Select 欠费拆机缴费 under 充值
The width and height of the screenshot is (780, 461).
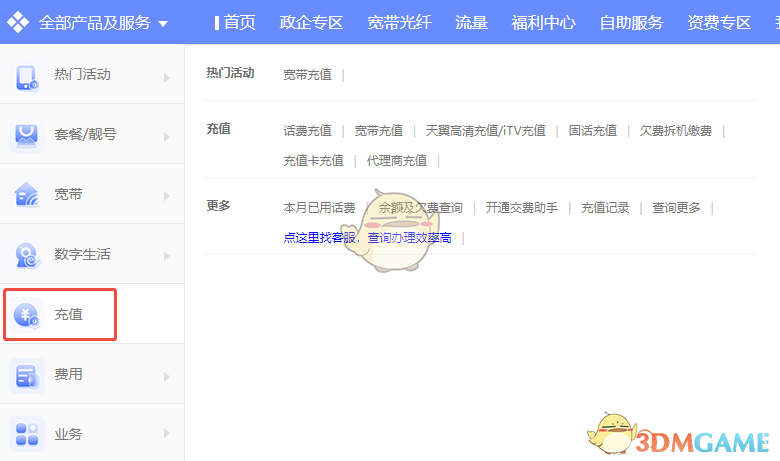[675, 131]
